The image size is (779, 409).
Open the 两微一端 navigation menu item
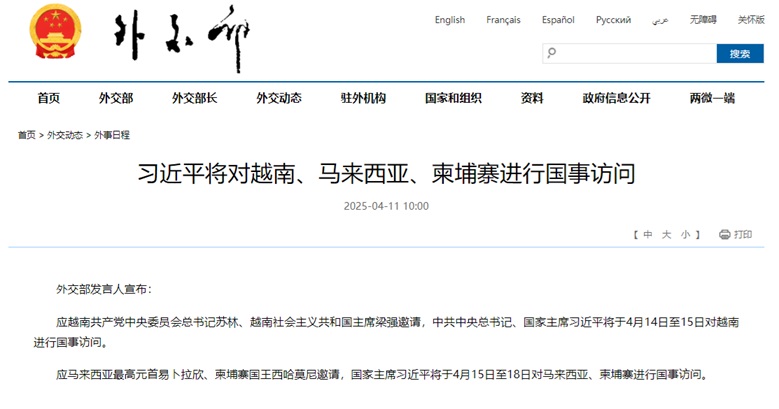click(x=712, y=98)
